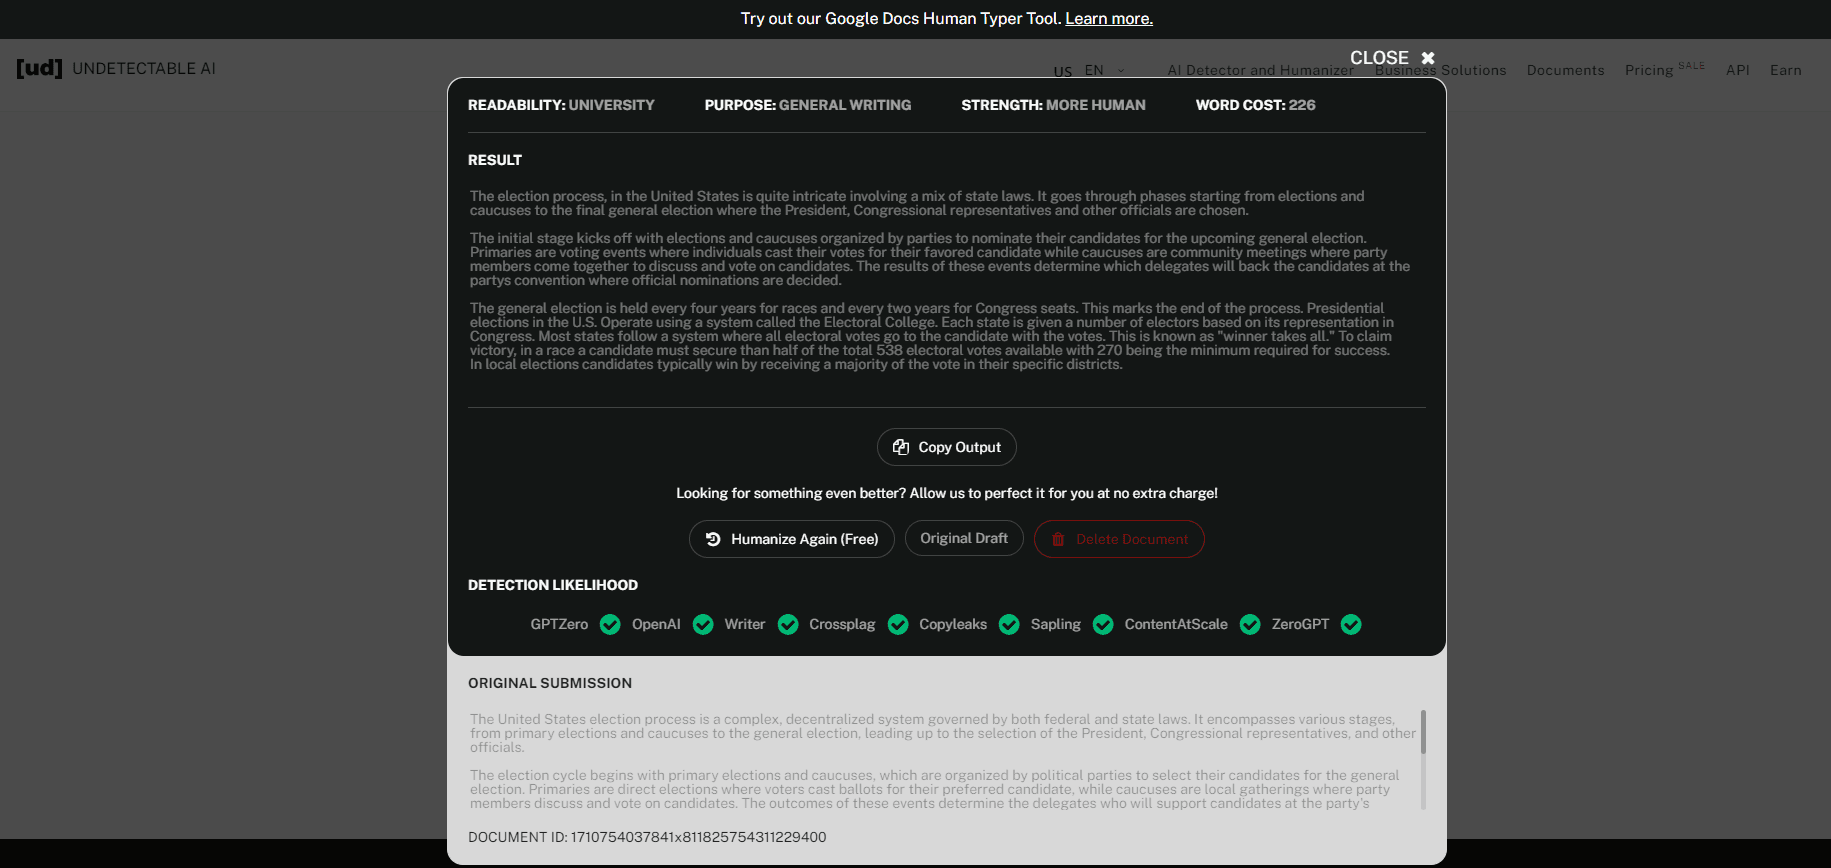View the Original Draft
Viewport: 1831px width, 868px height.
[x=963, y=538]
